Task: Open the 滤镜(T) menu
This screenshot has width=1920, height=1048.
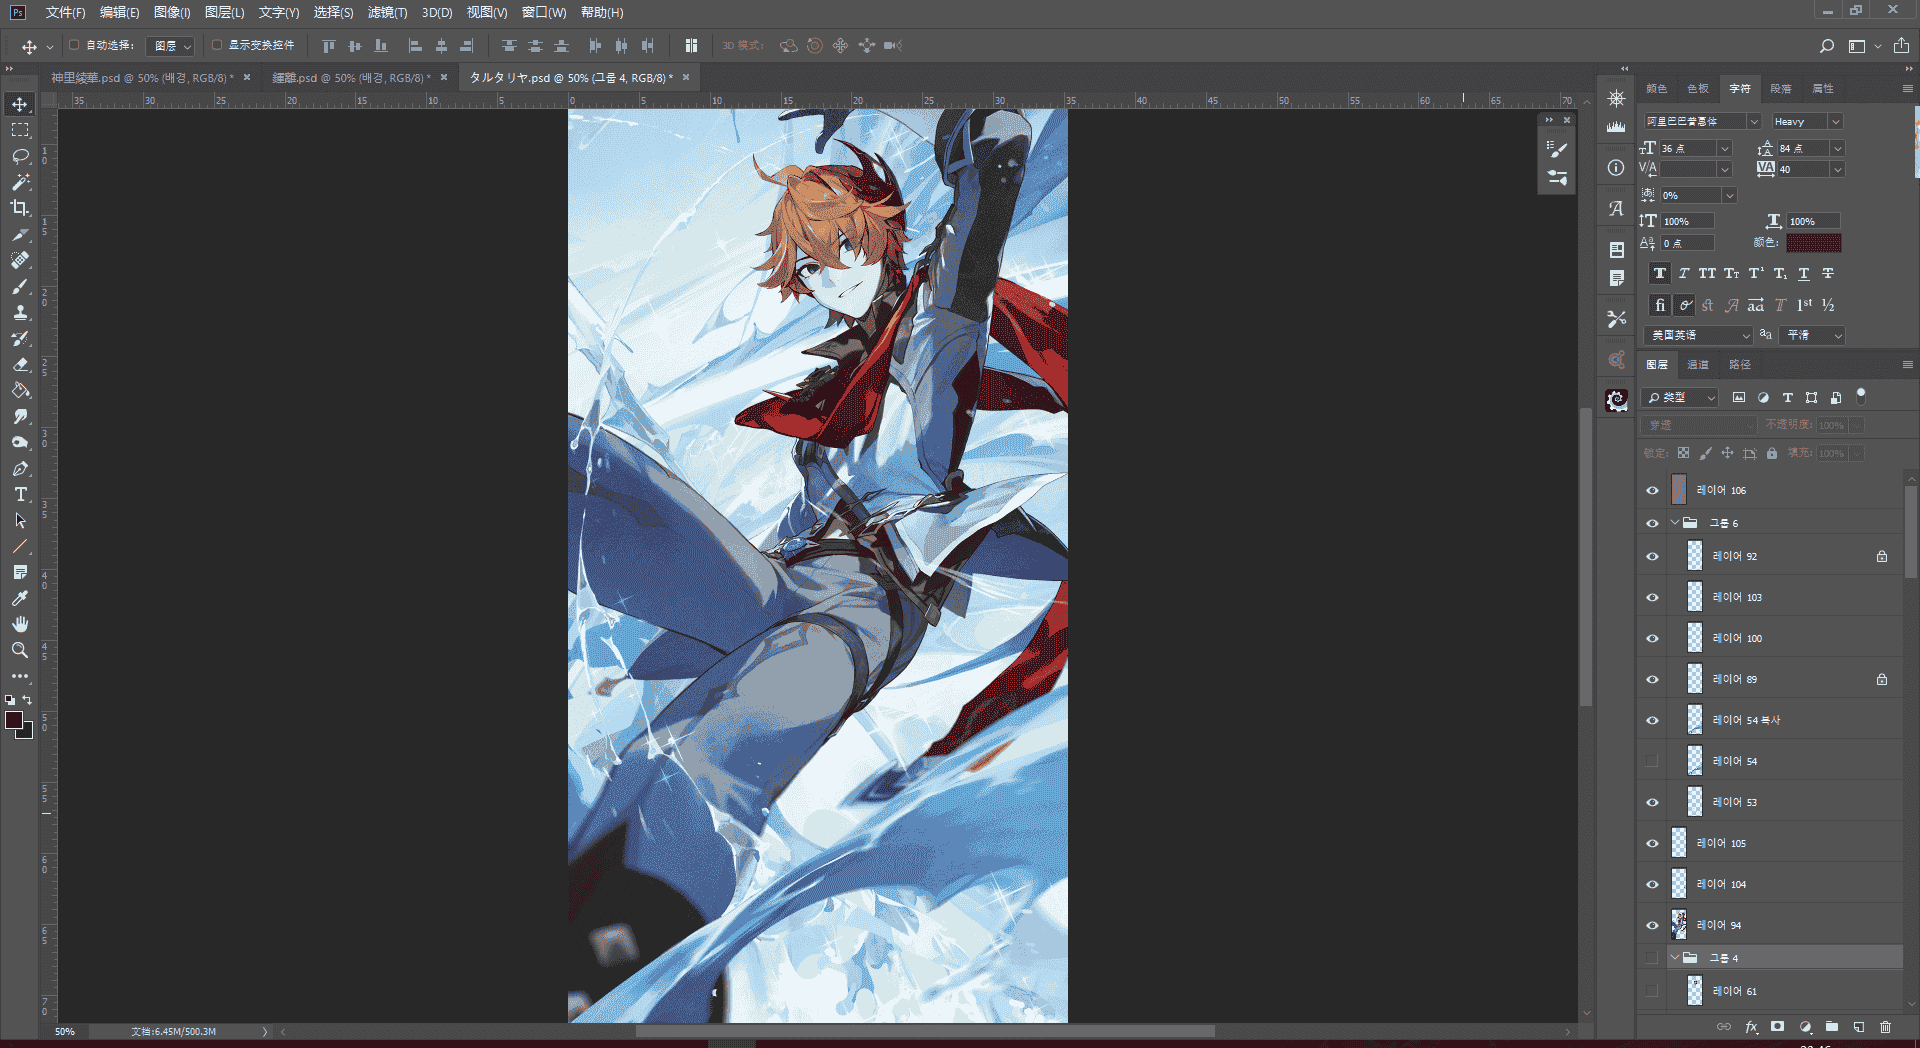Action: point(387,12)
